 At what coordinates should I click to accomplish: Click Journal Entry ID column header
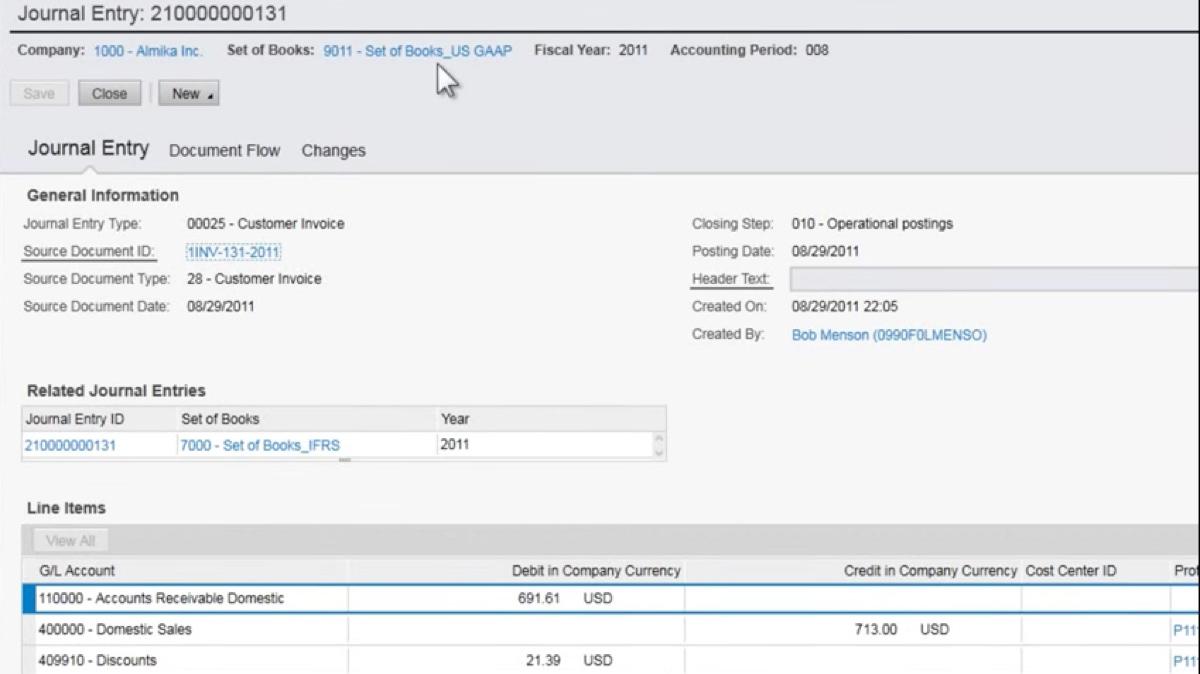pos(99,419)
